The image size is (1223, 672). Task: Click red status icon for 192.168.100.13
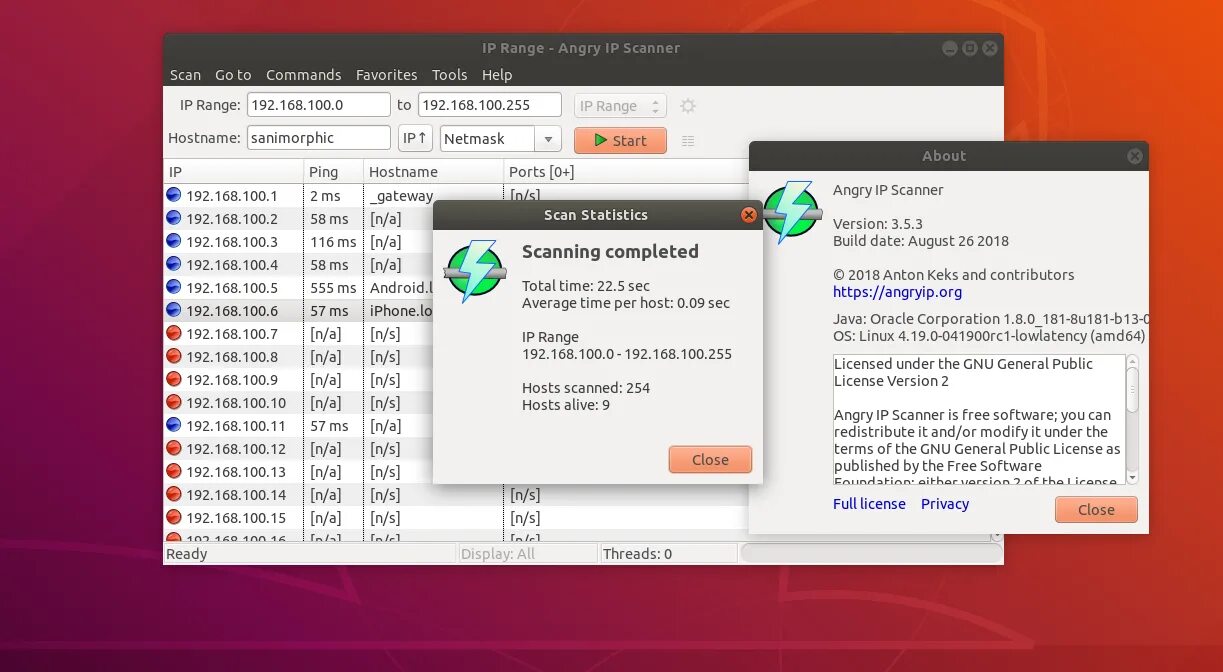(174, 471)
